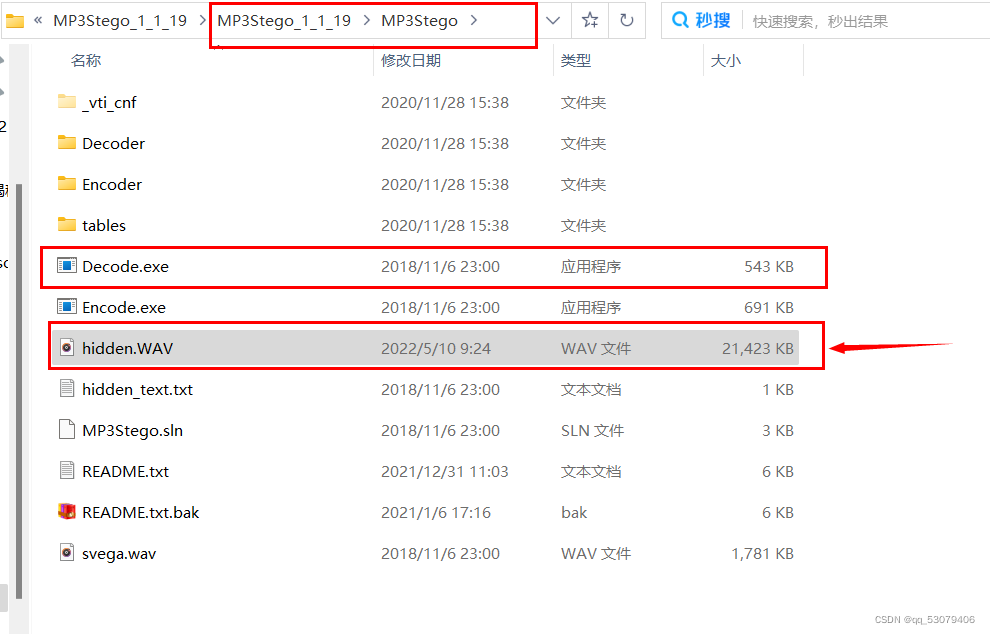Click the folder icon at address bar start

(15, 21)
